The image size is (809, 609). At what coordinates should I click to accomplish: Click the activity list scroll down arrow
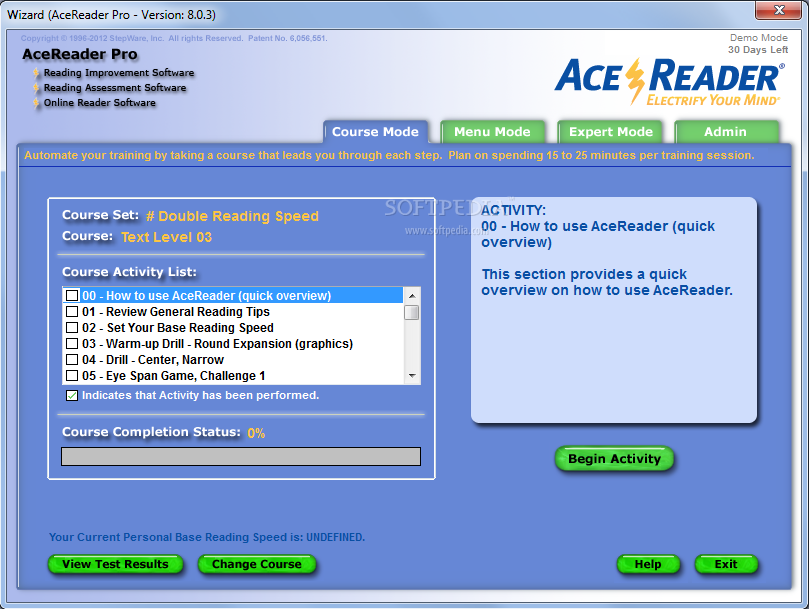click(412, 376)
